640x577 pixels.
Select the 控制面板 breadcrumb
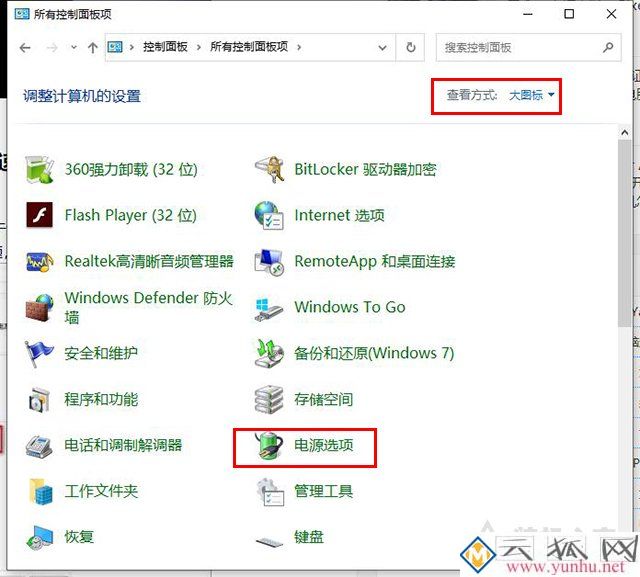(165, 47)
